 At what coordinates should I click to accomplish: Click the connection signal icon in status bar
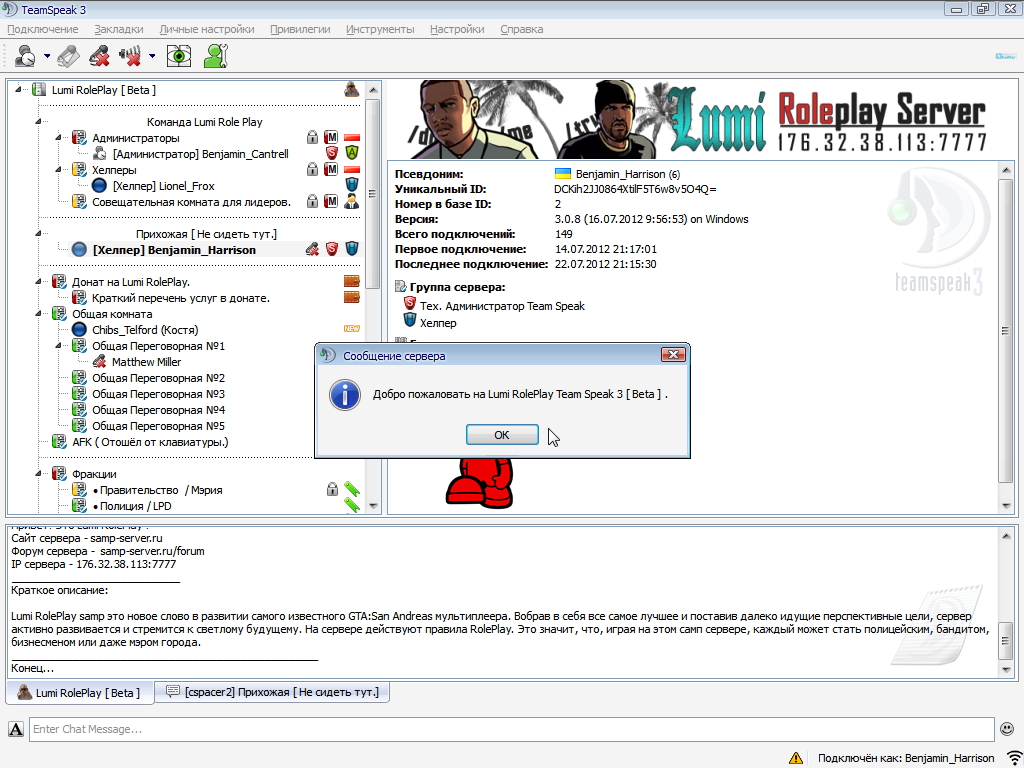click(x=1013, y=758)
